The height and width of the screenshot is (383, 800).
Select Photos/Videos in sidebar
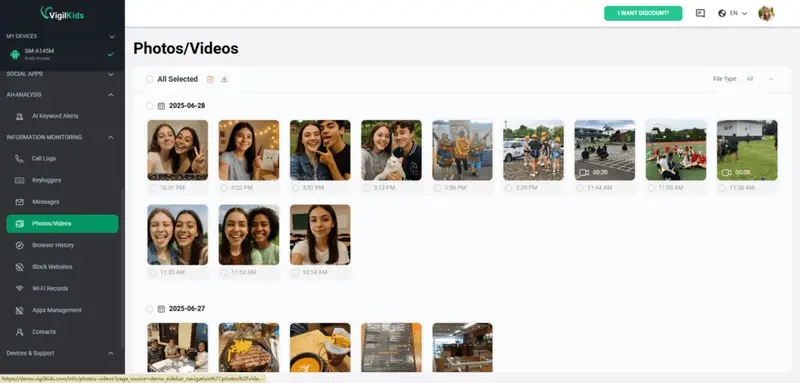62,223
